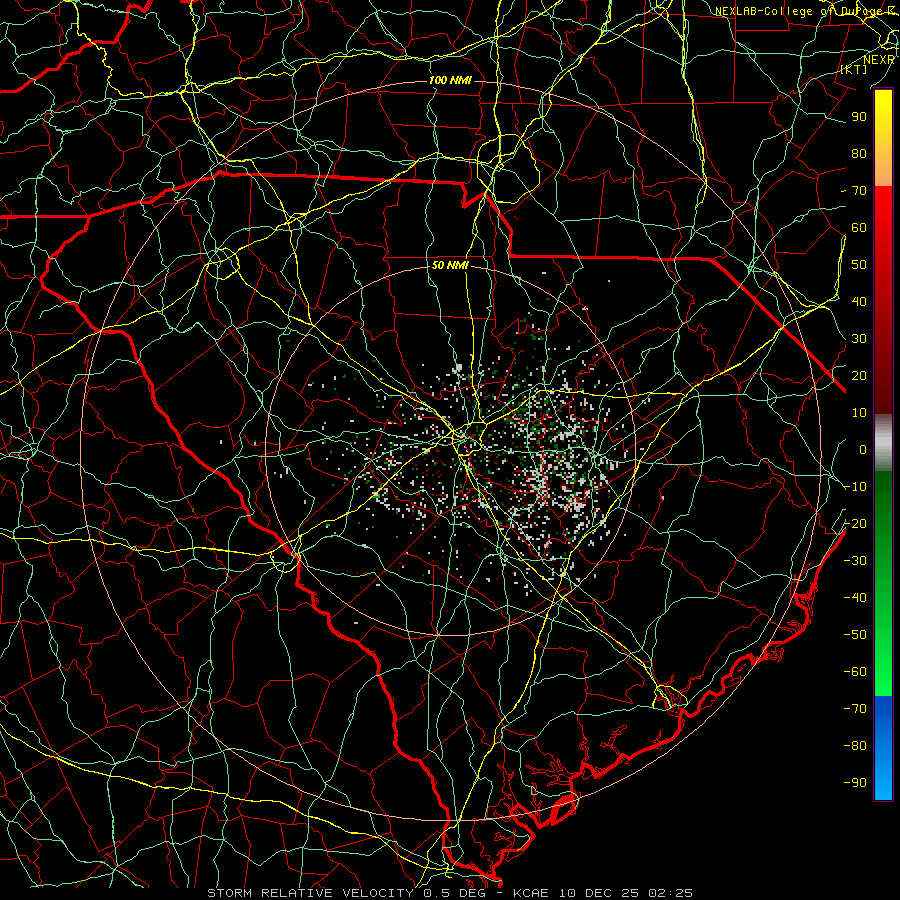Click the 10 DEC 25 date text
This screenshot has width=900, height=900.
tap(599, 893)
